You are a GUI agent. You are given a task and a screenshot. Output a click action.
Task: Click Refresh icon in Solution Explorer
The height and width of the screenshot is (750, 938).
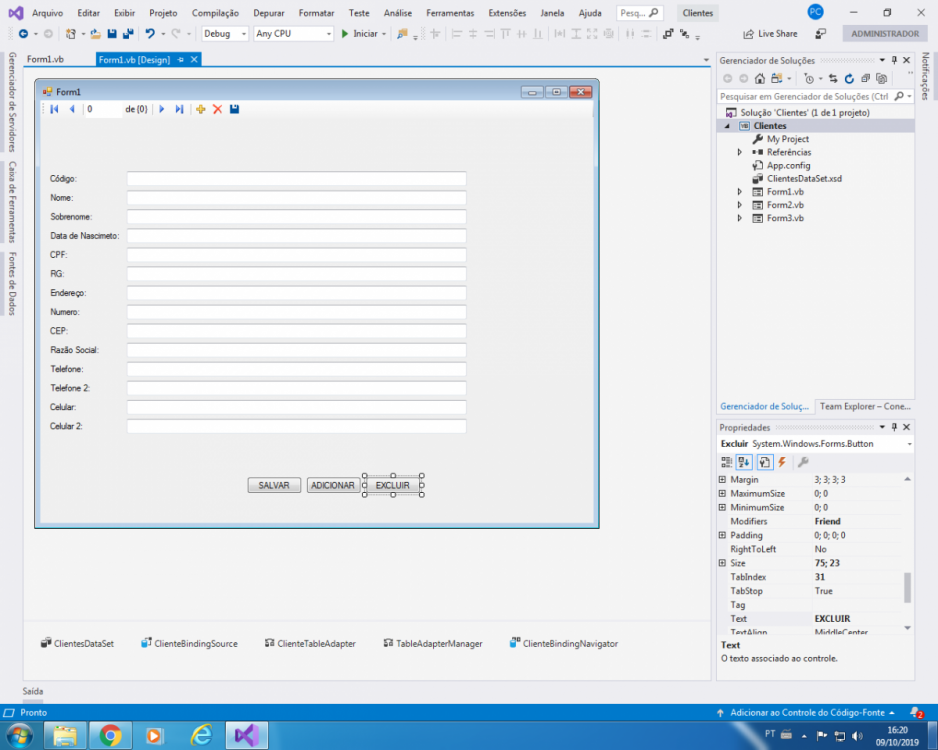[849, 78]
